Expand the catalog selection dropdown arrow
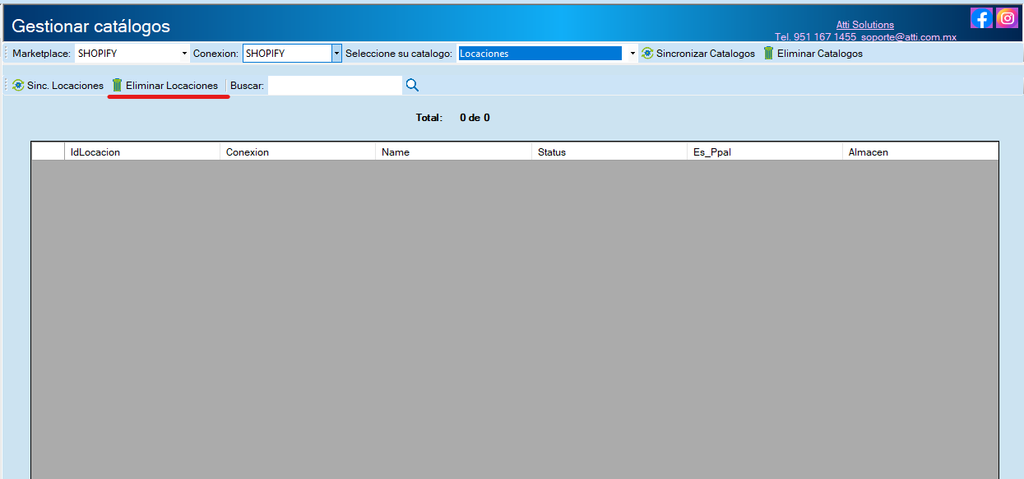 (632, 53)
